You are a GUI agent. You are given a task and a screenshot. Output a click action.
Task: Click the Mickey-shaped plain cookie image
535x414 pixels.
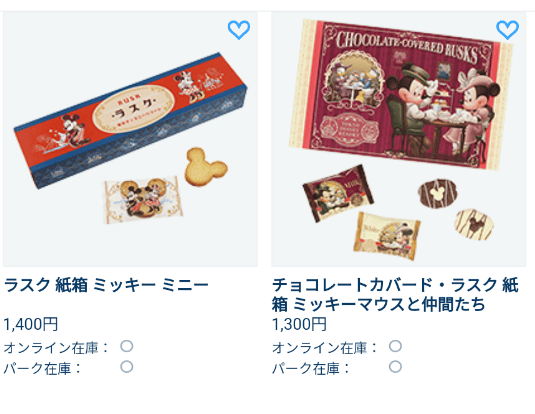pyautogui.click(x=206, y=167)
